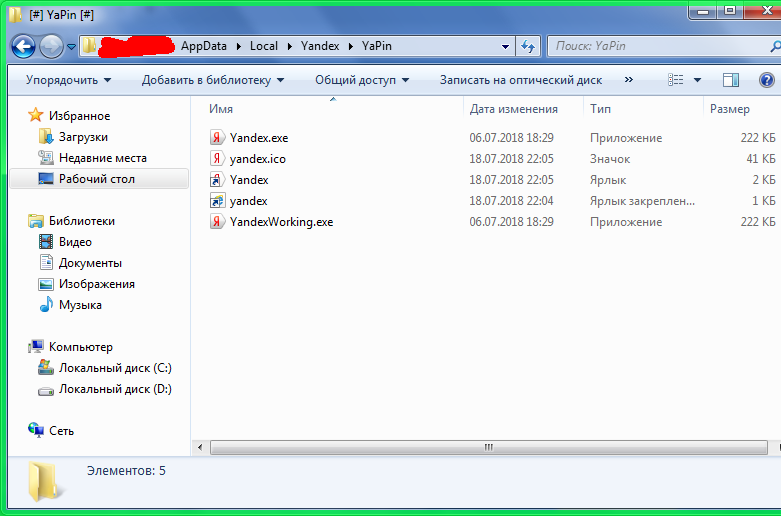The width and height of the screenshot is (781, 516).
Task: Toggle the preview pane button
Action: coord(731,80)
